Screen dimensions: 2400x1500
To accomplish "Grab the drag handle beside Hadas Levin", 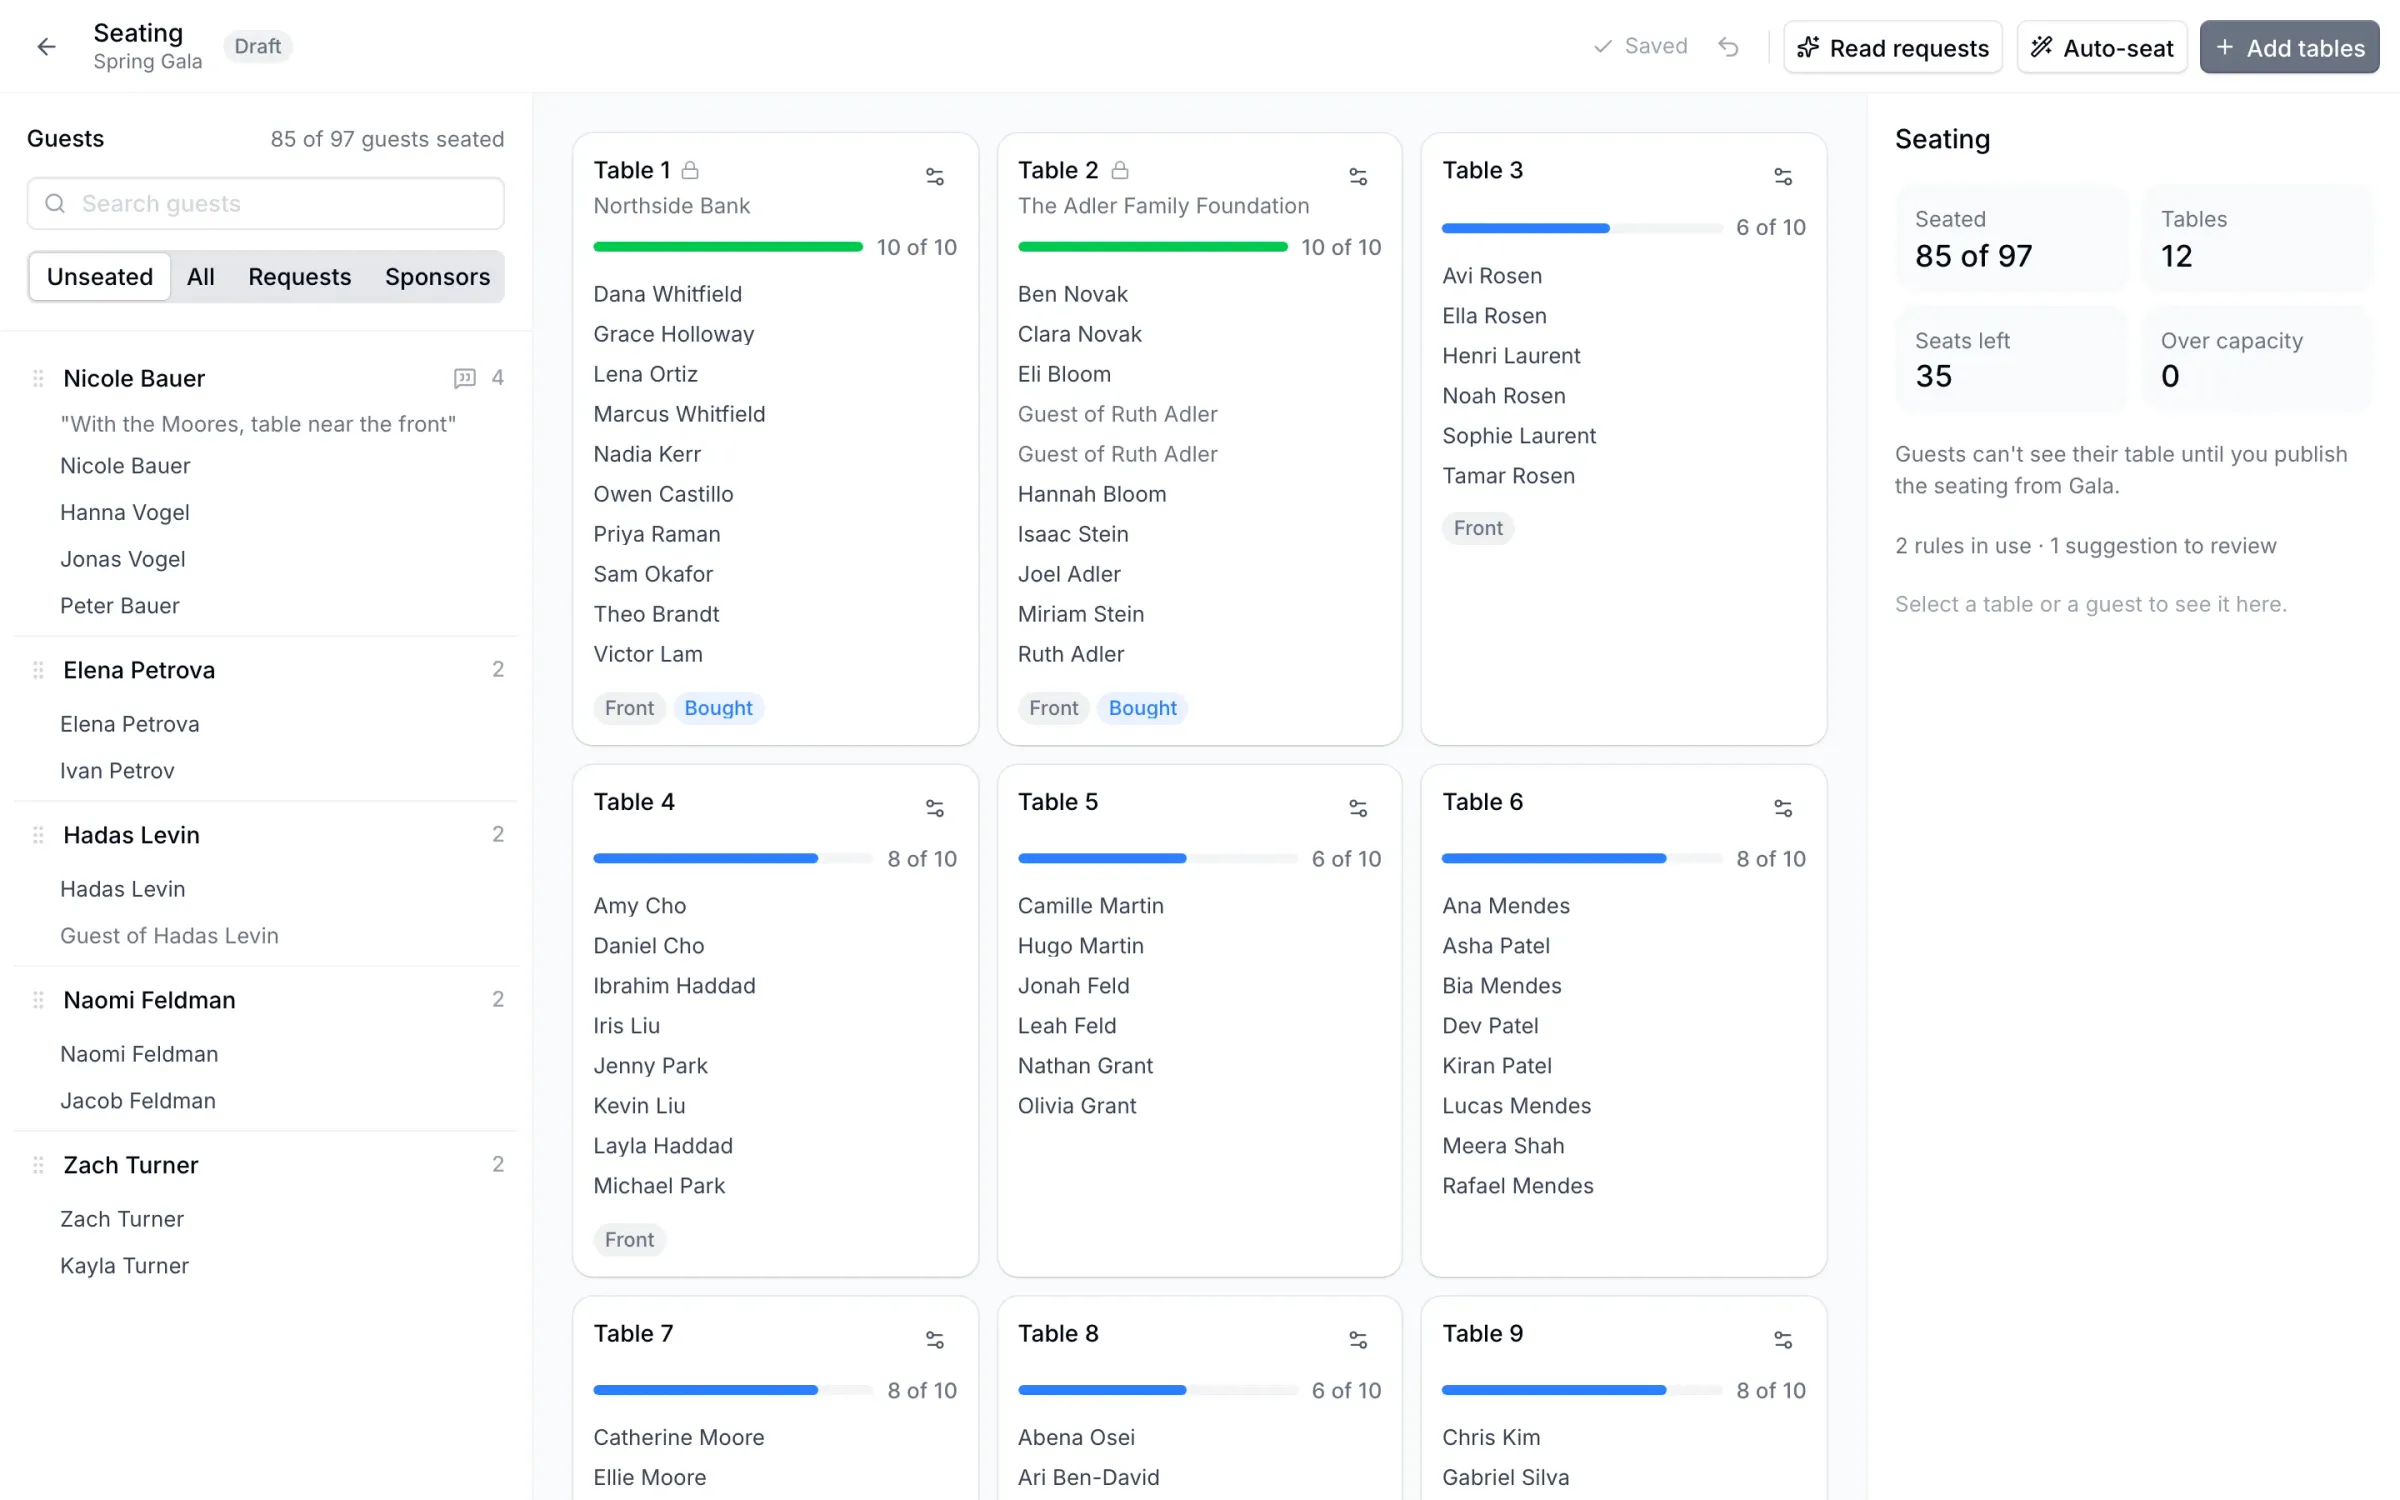I will pyautogui.click(x=38, y=835).
